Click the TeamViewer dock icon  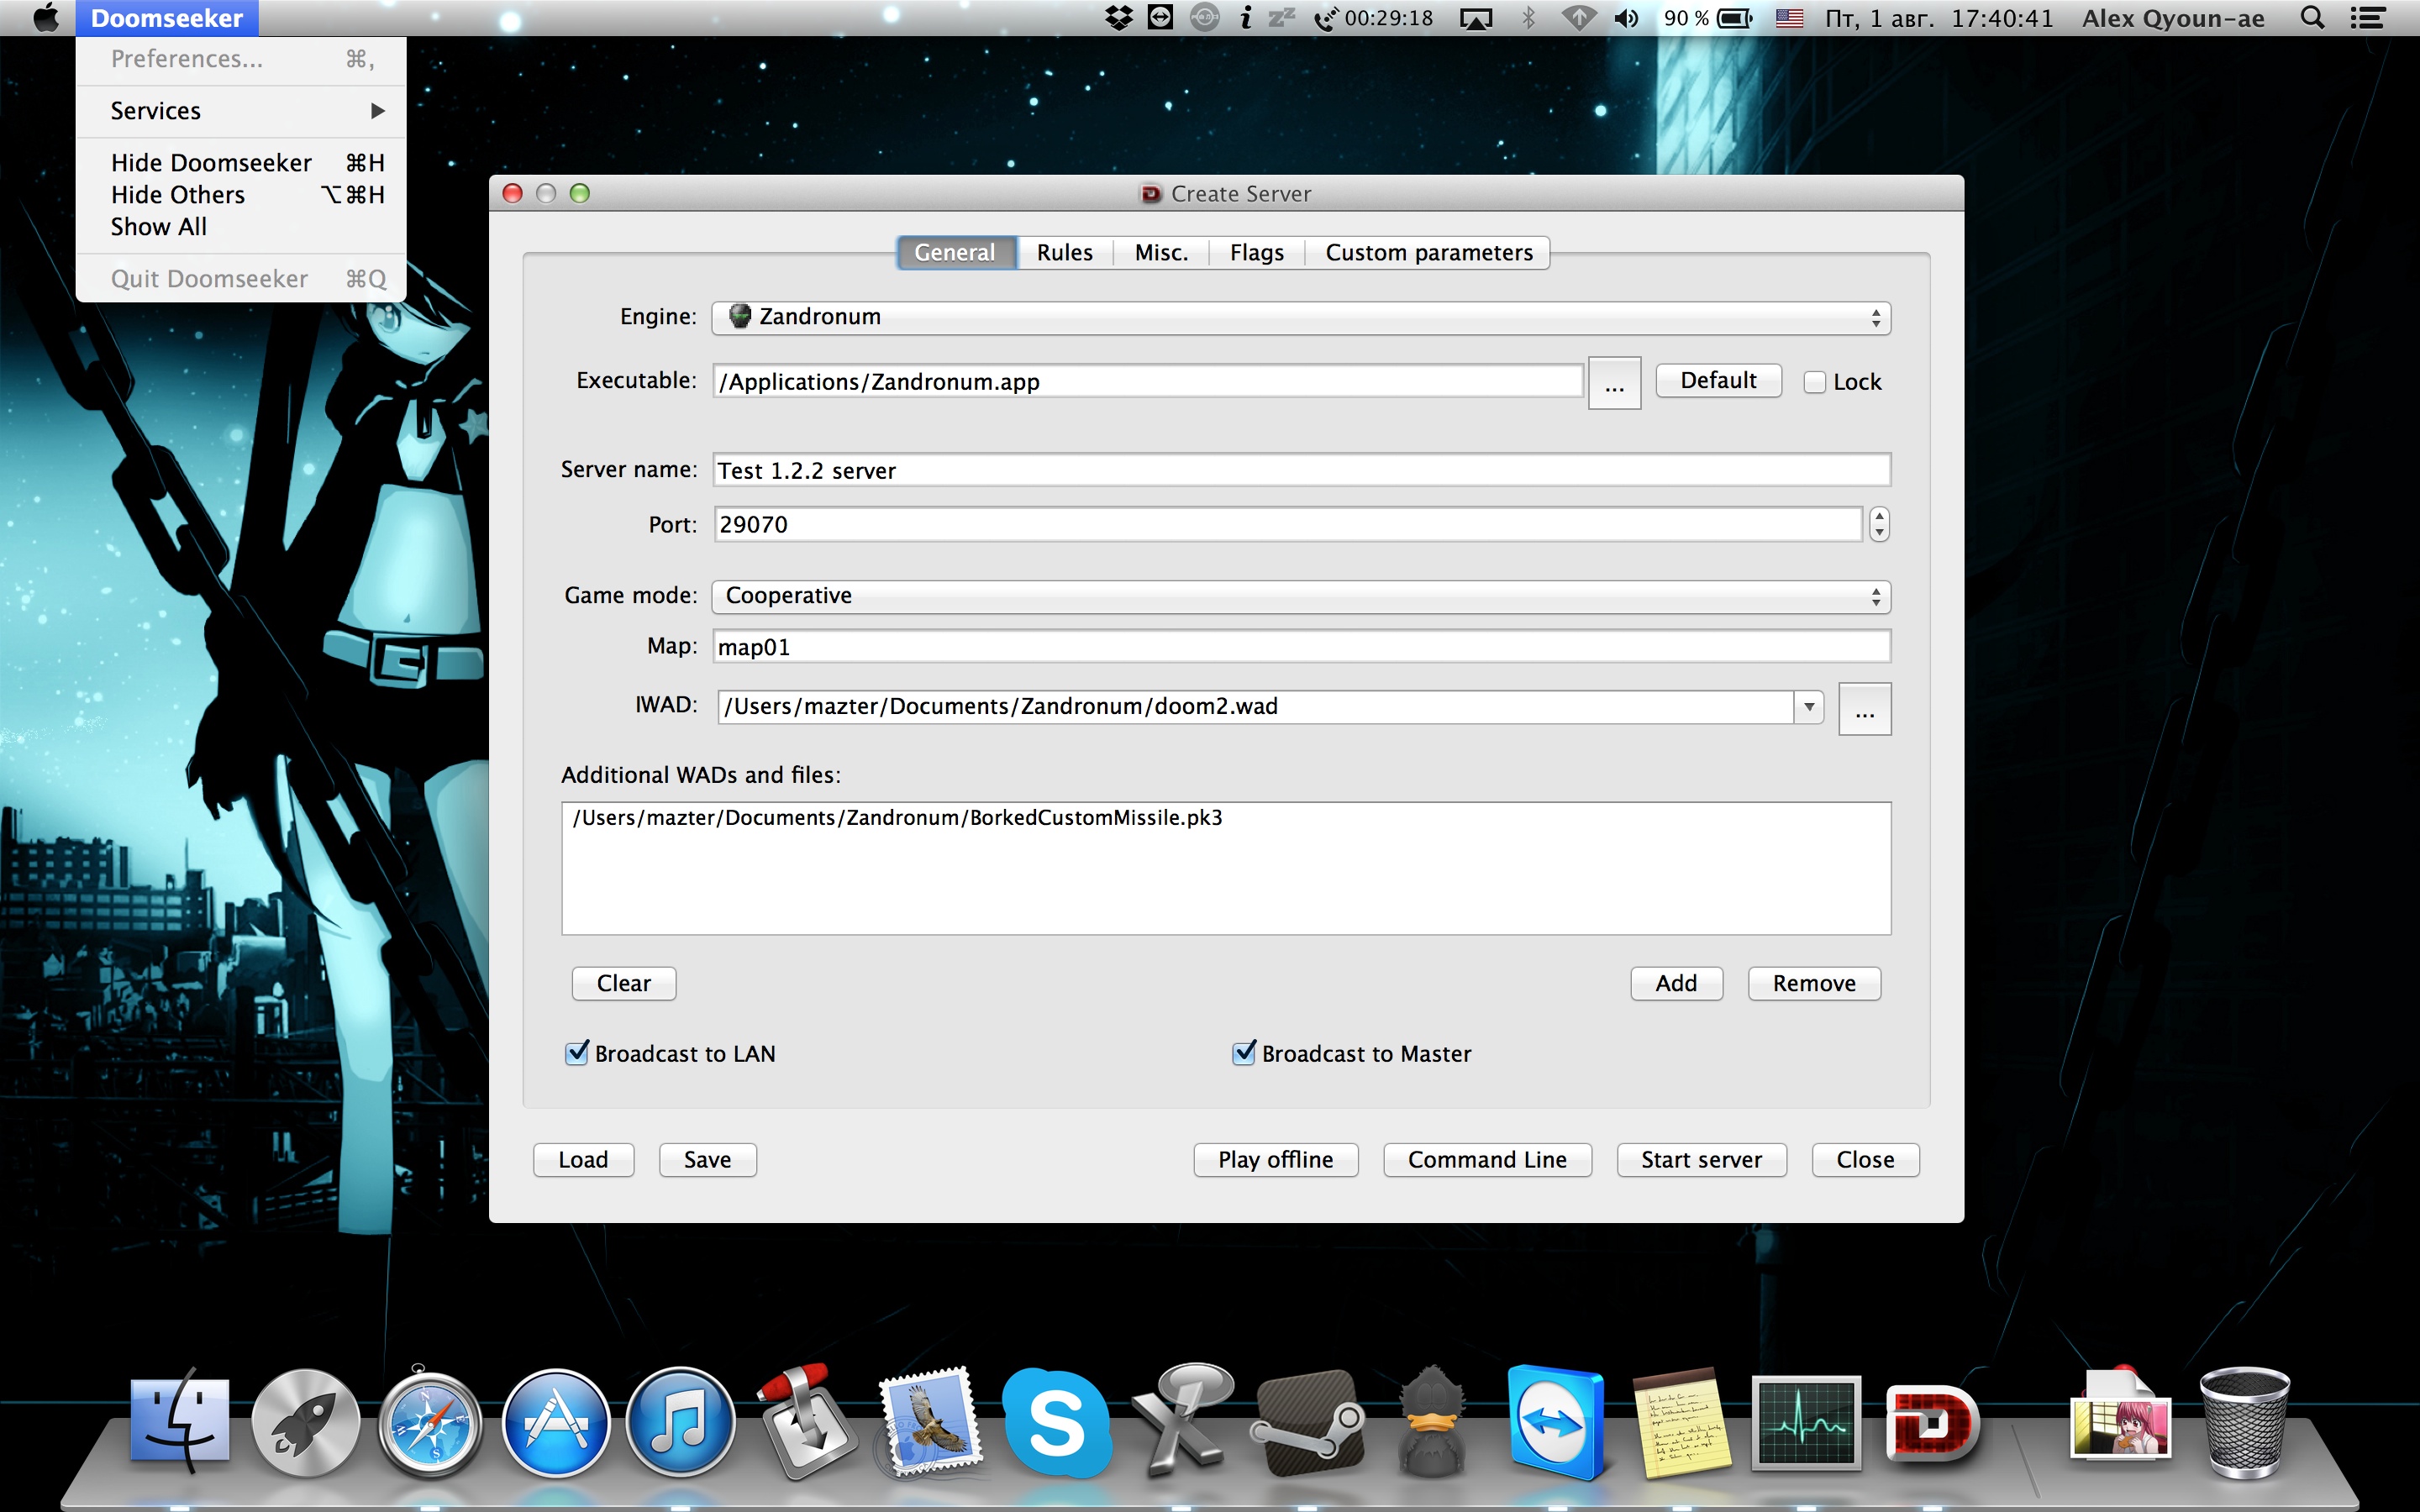coord(1555,1424)
